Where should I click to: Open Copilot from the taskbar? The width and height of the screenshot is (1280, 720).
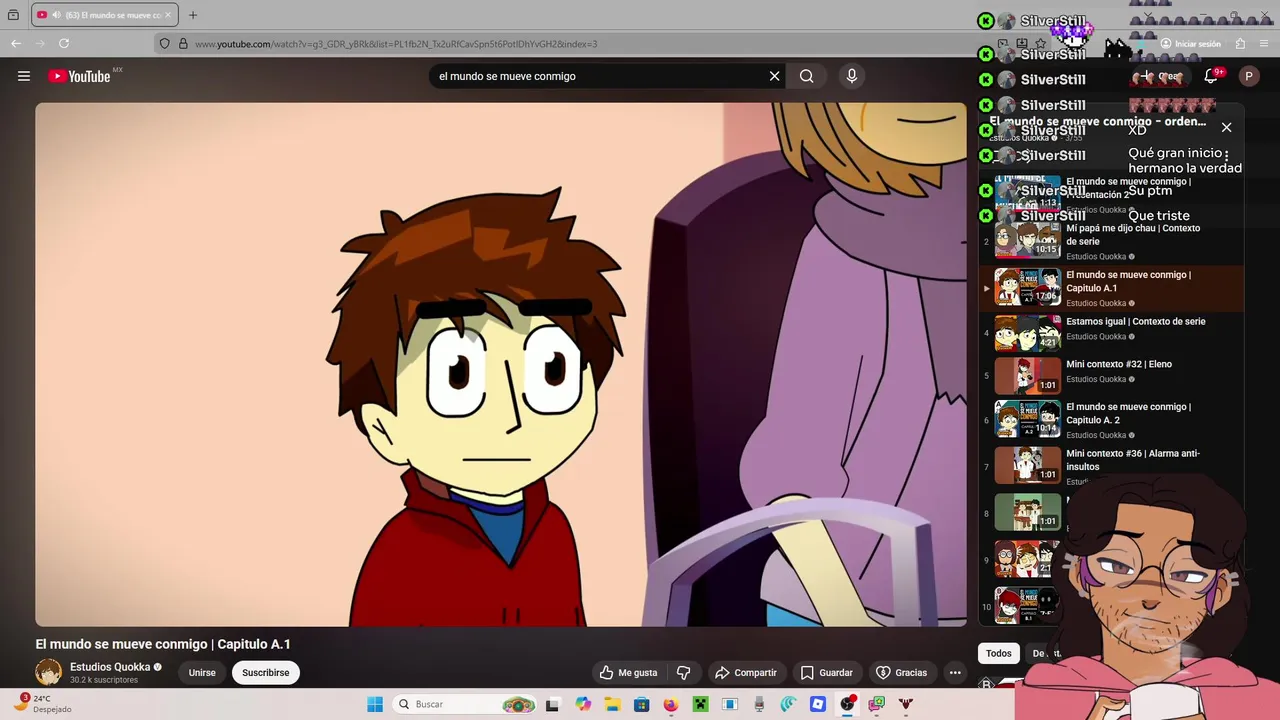click(583, 704)
